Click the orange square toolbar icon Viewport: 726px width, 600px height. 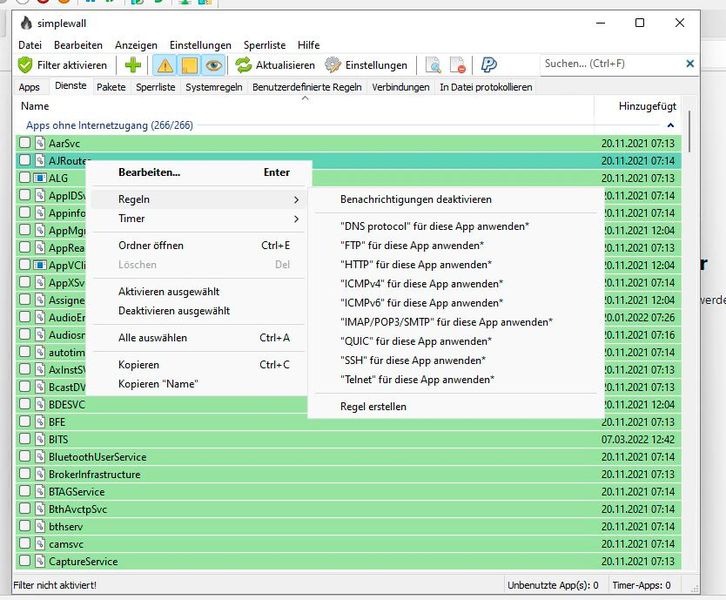coord(188,65)
